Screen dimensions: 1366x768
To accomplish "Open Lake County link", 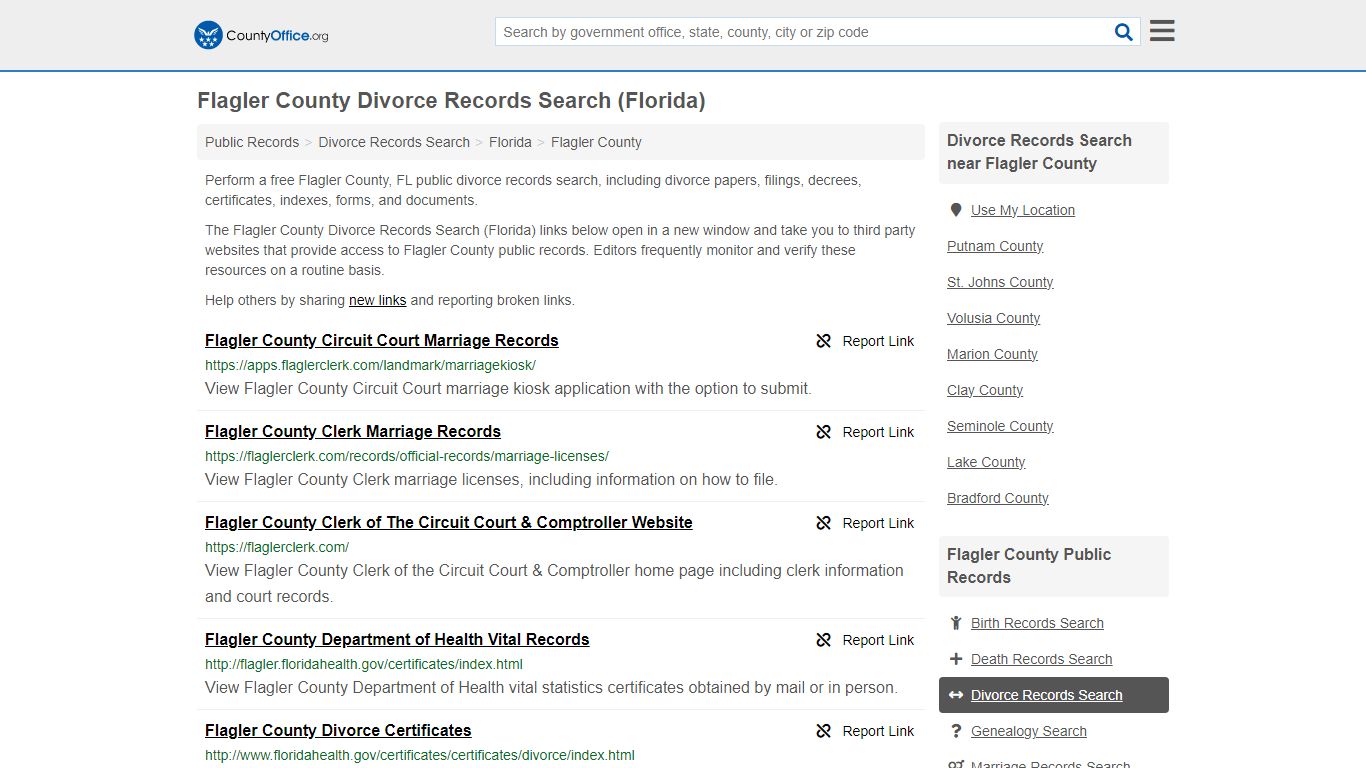I will coord(986,462).
